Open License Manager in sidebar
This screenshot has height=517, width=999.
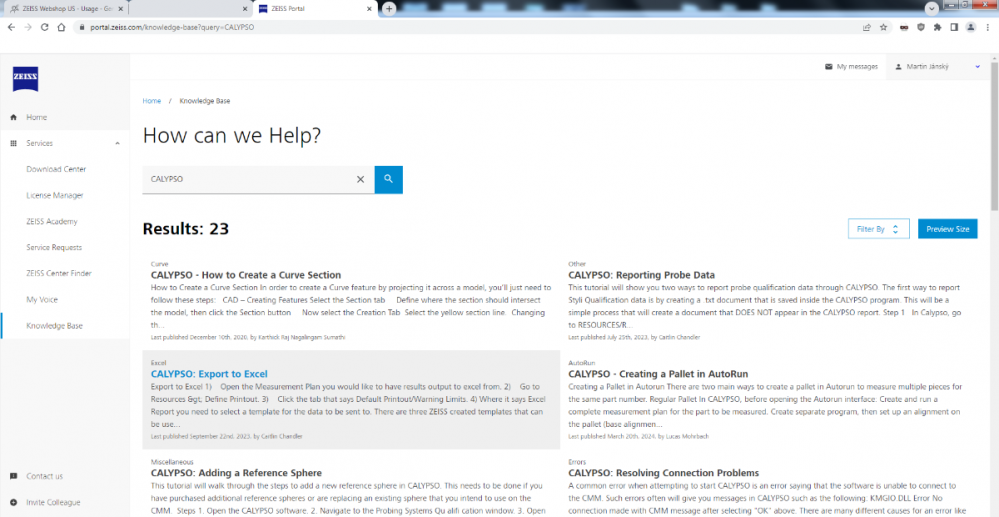pyautogui.click(x=55, y=195)
